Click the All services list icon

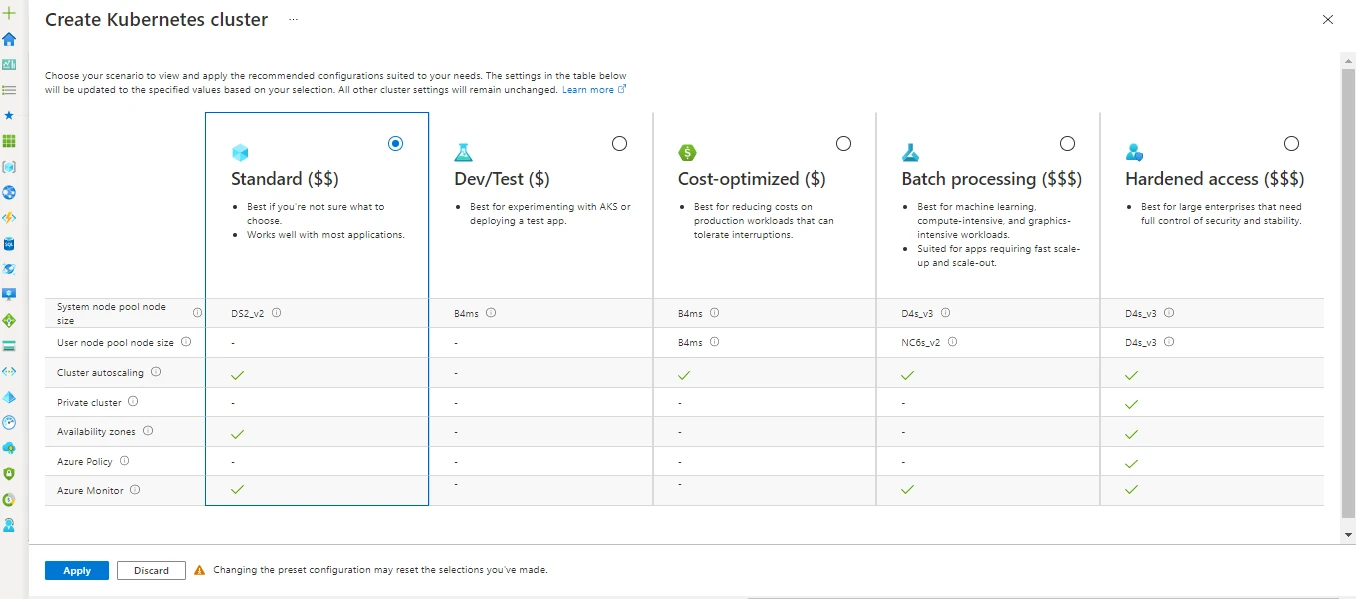pyautogui.click(x=9, y=89)
